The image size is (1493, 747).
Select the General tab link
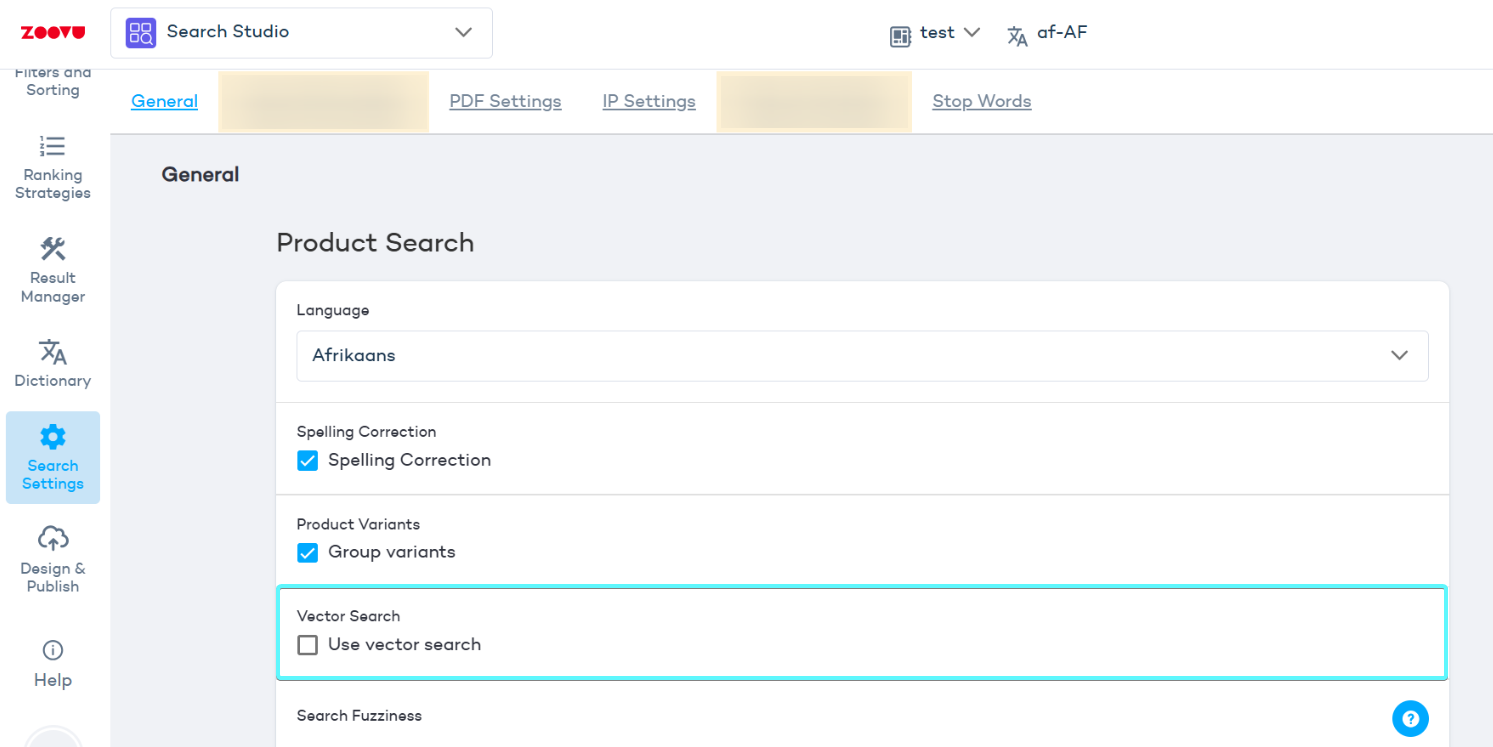[164, 101]
